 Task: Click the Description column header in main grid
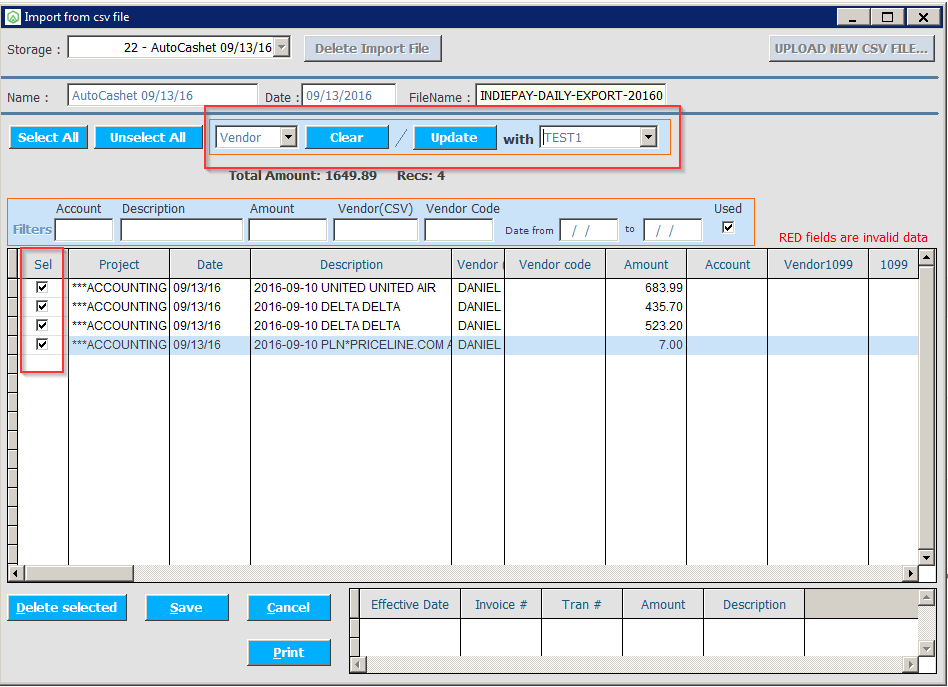pos(351,264)
